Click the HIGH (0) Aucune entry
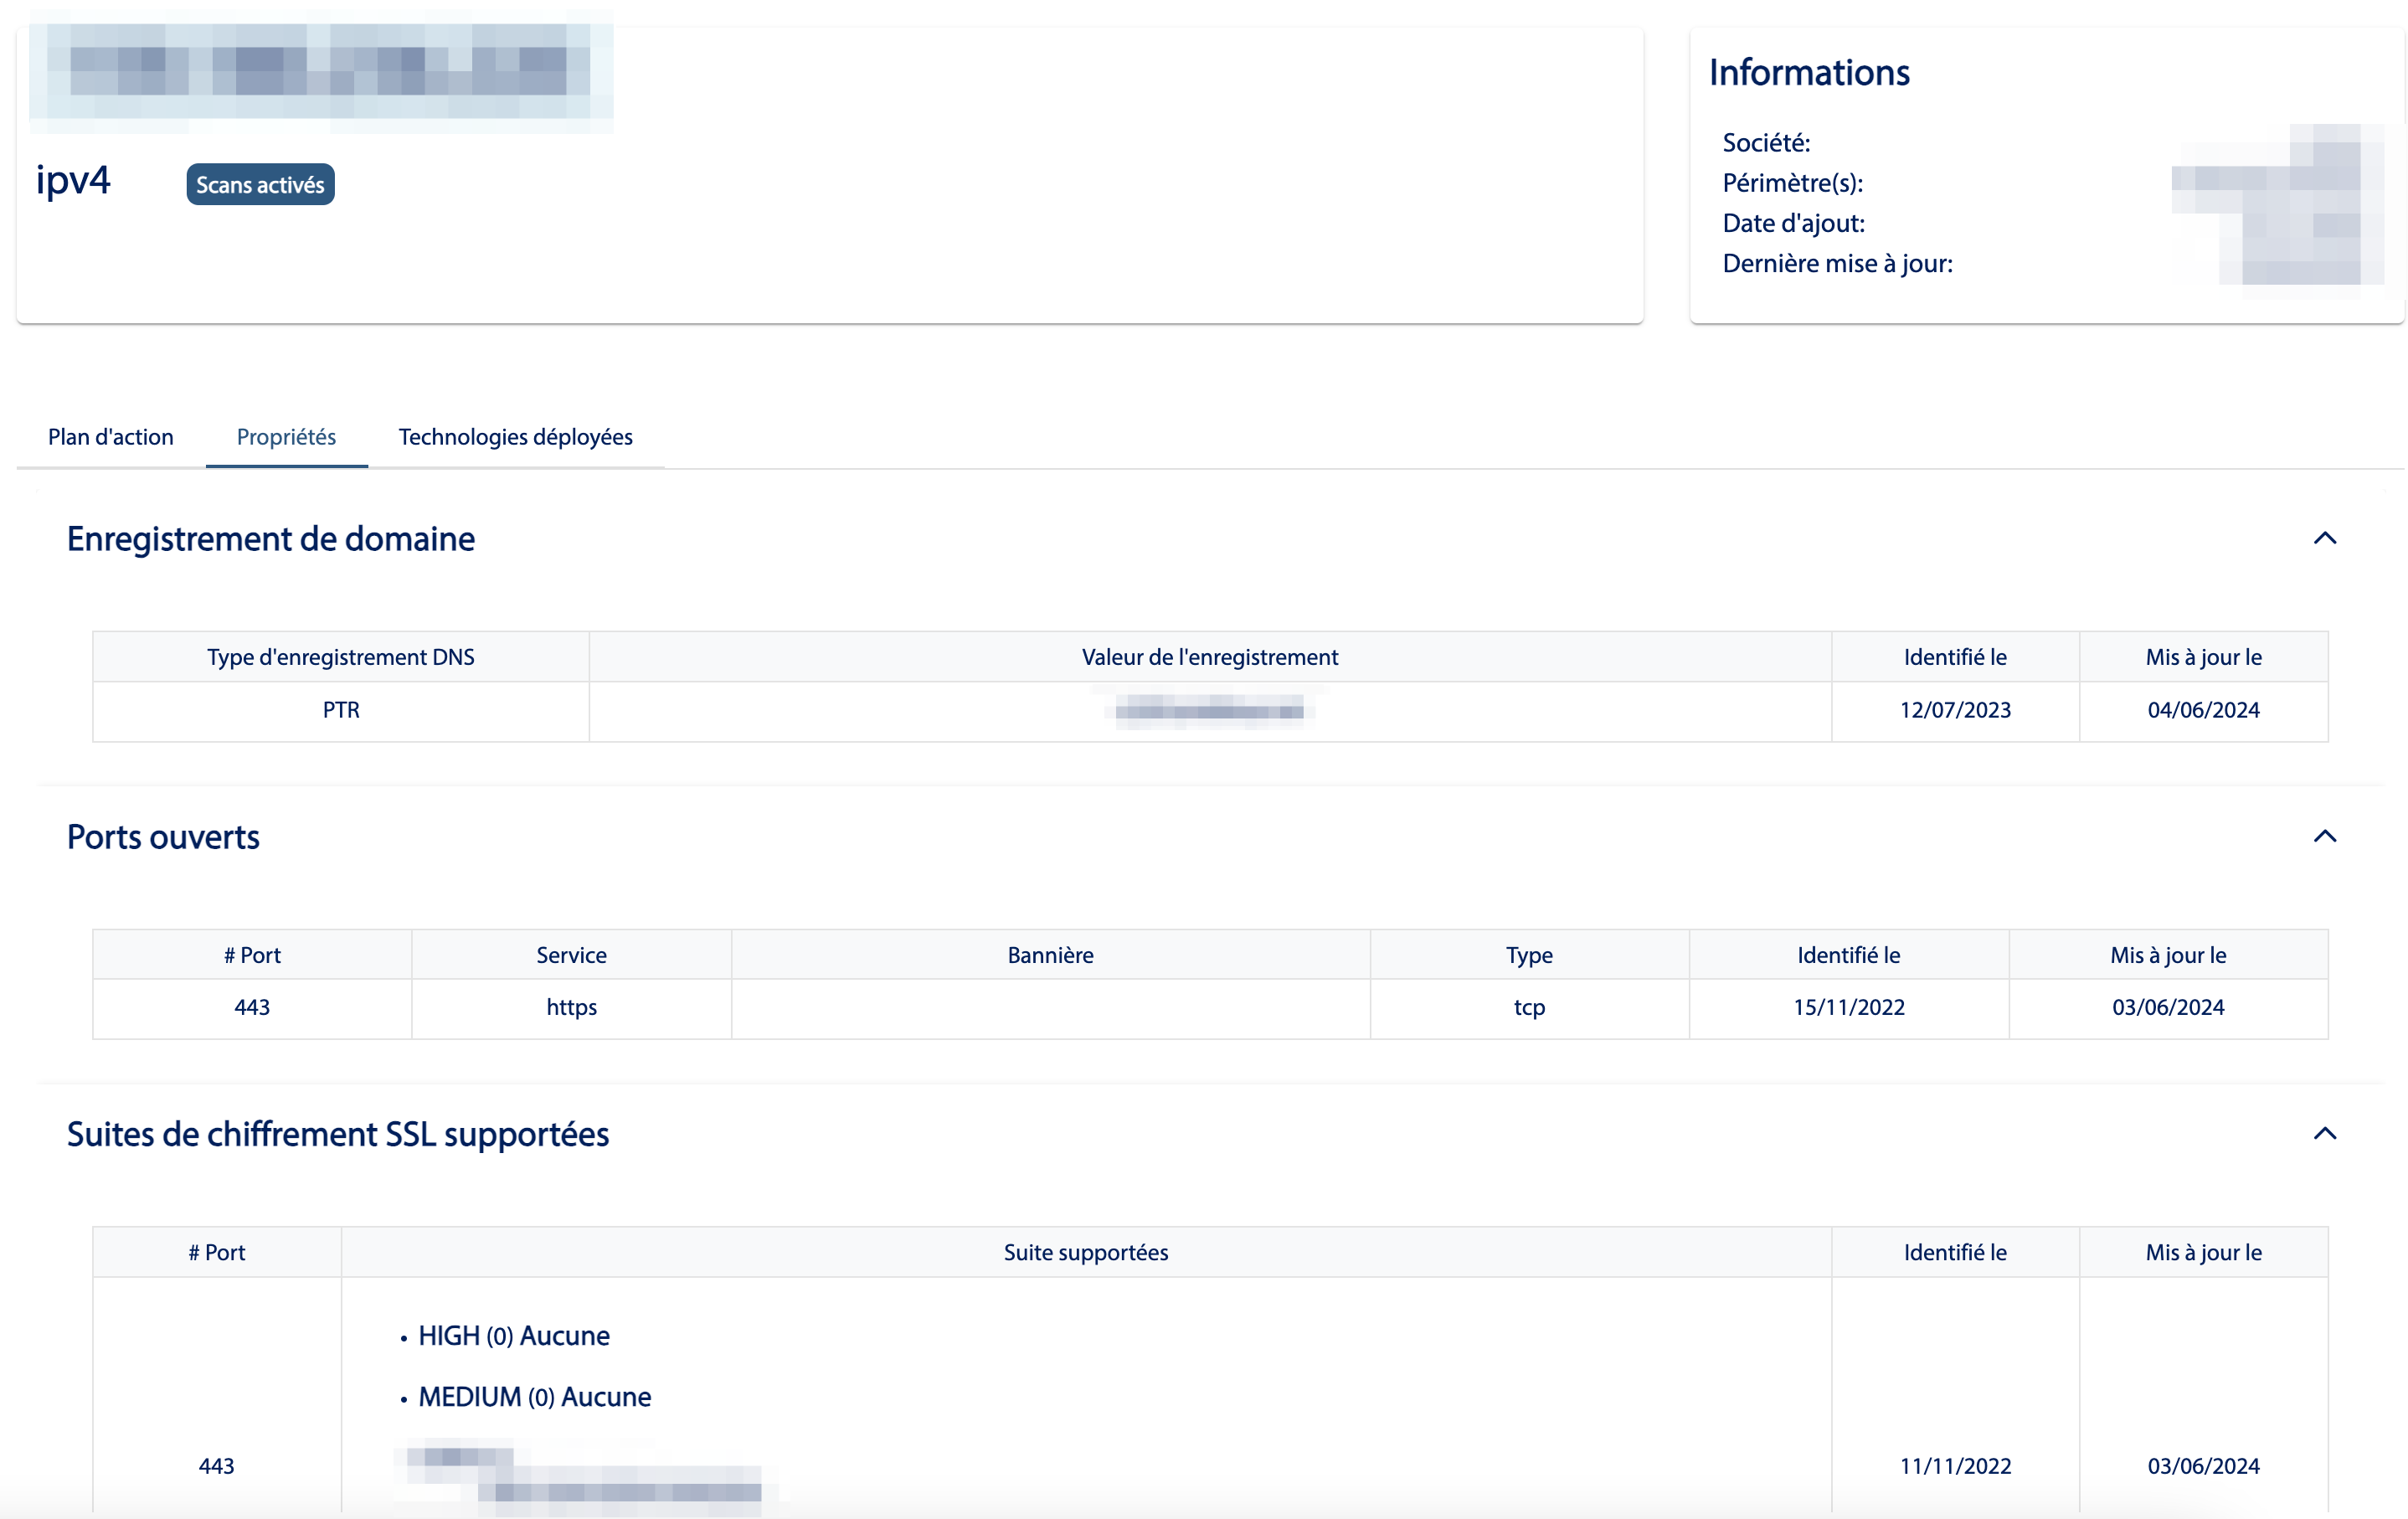2408x1519 pixels. [513, 1336]
